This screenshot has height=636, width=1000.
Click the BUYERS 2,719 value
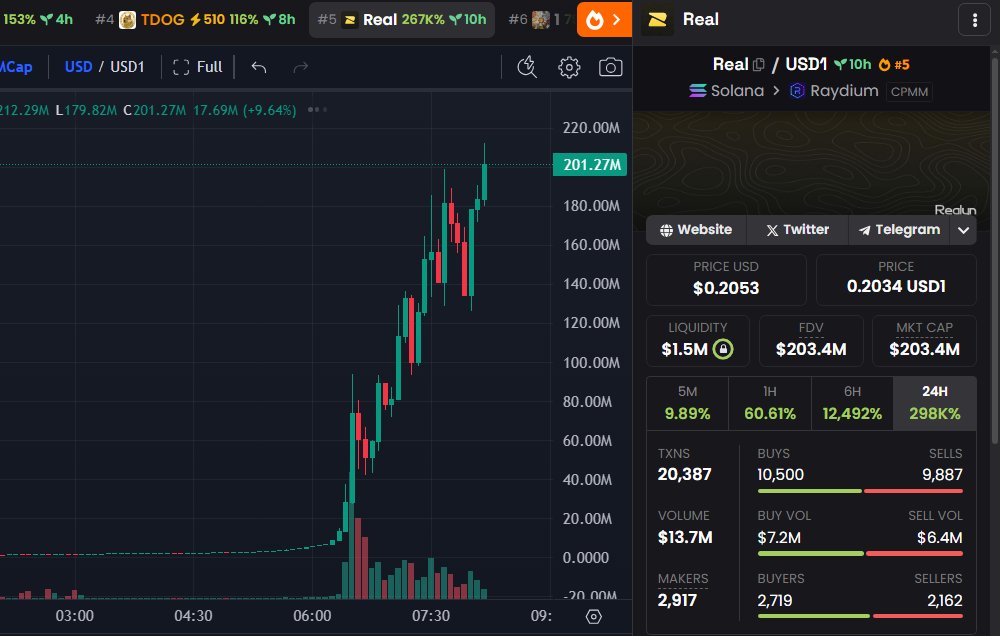point(775,600)
